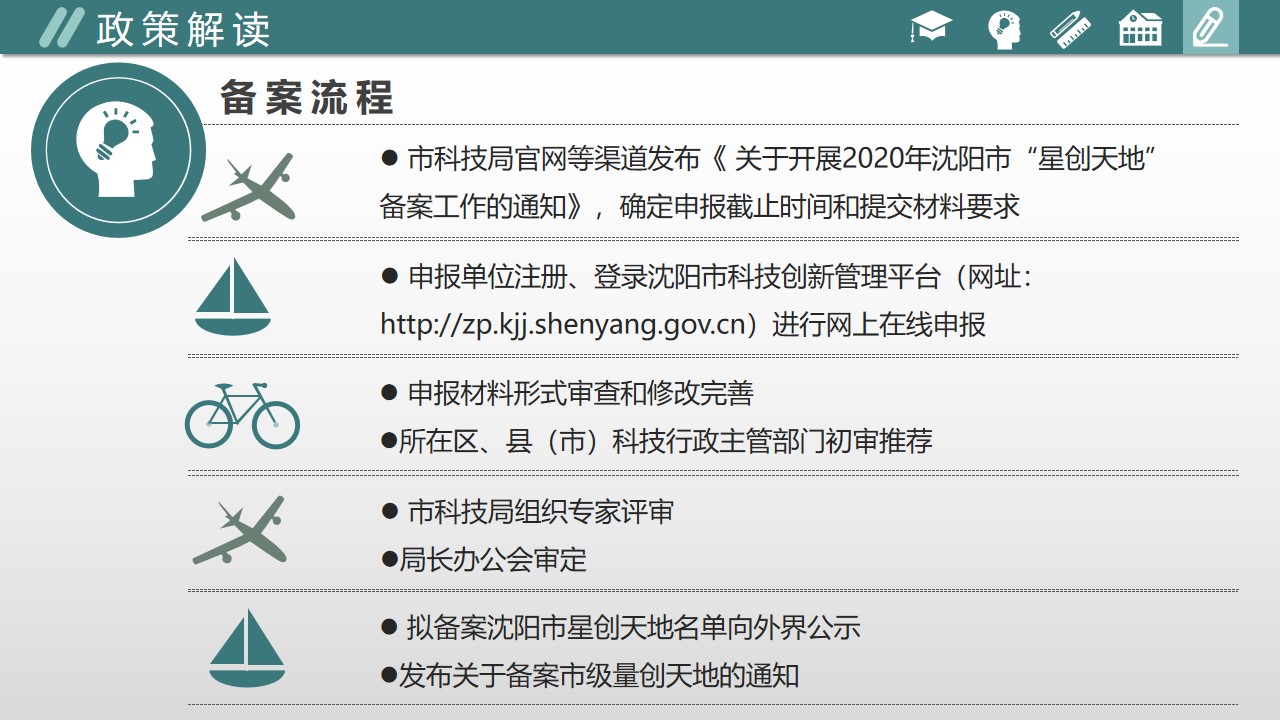The image size is (1280, 720).
Task: Click the graduation cap icon in header
Action: tap(932, 28)
